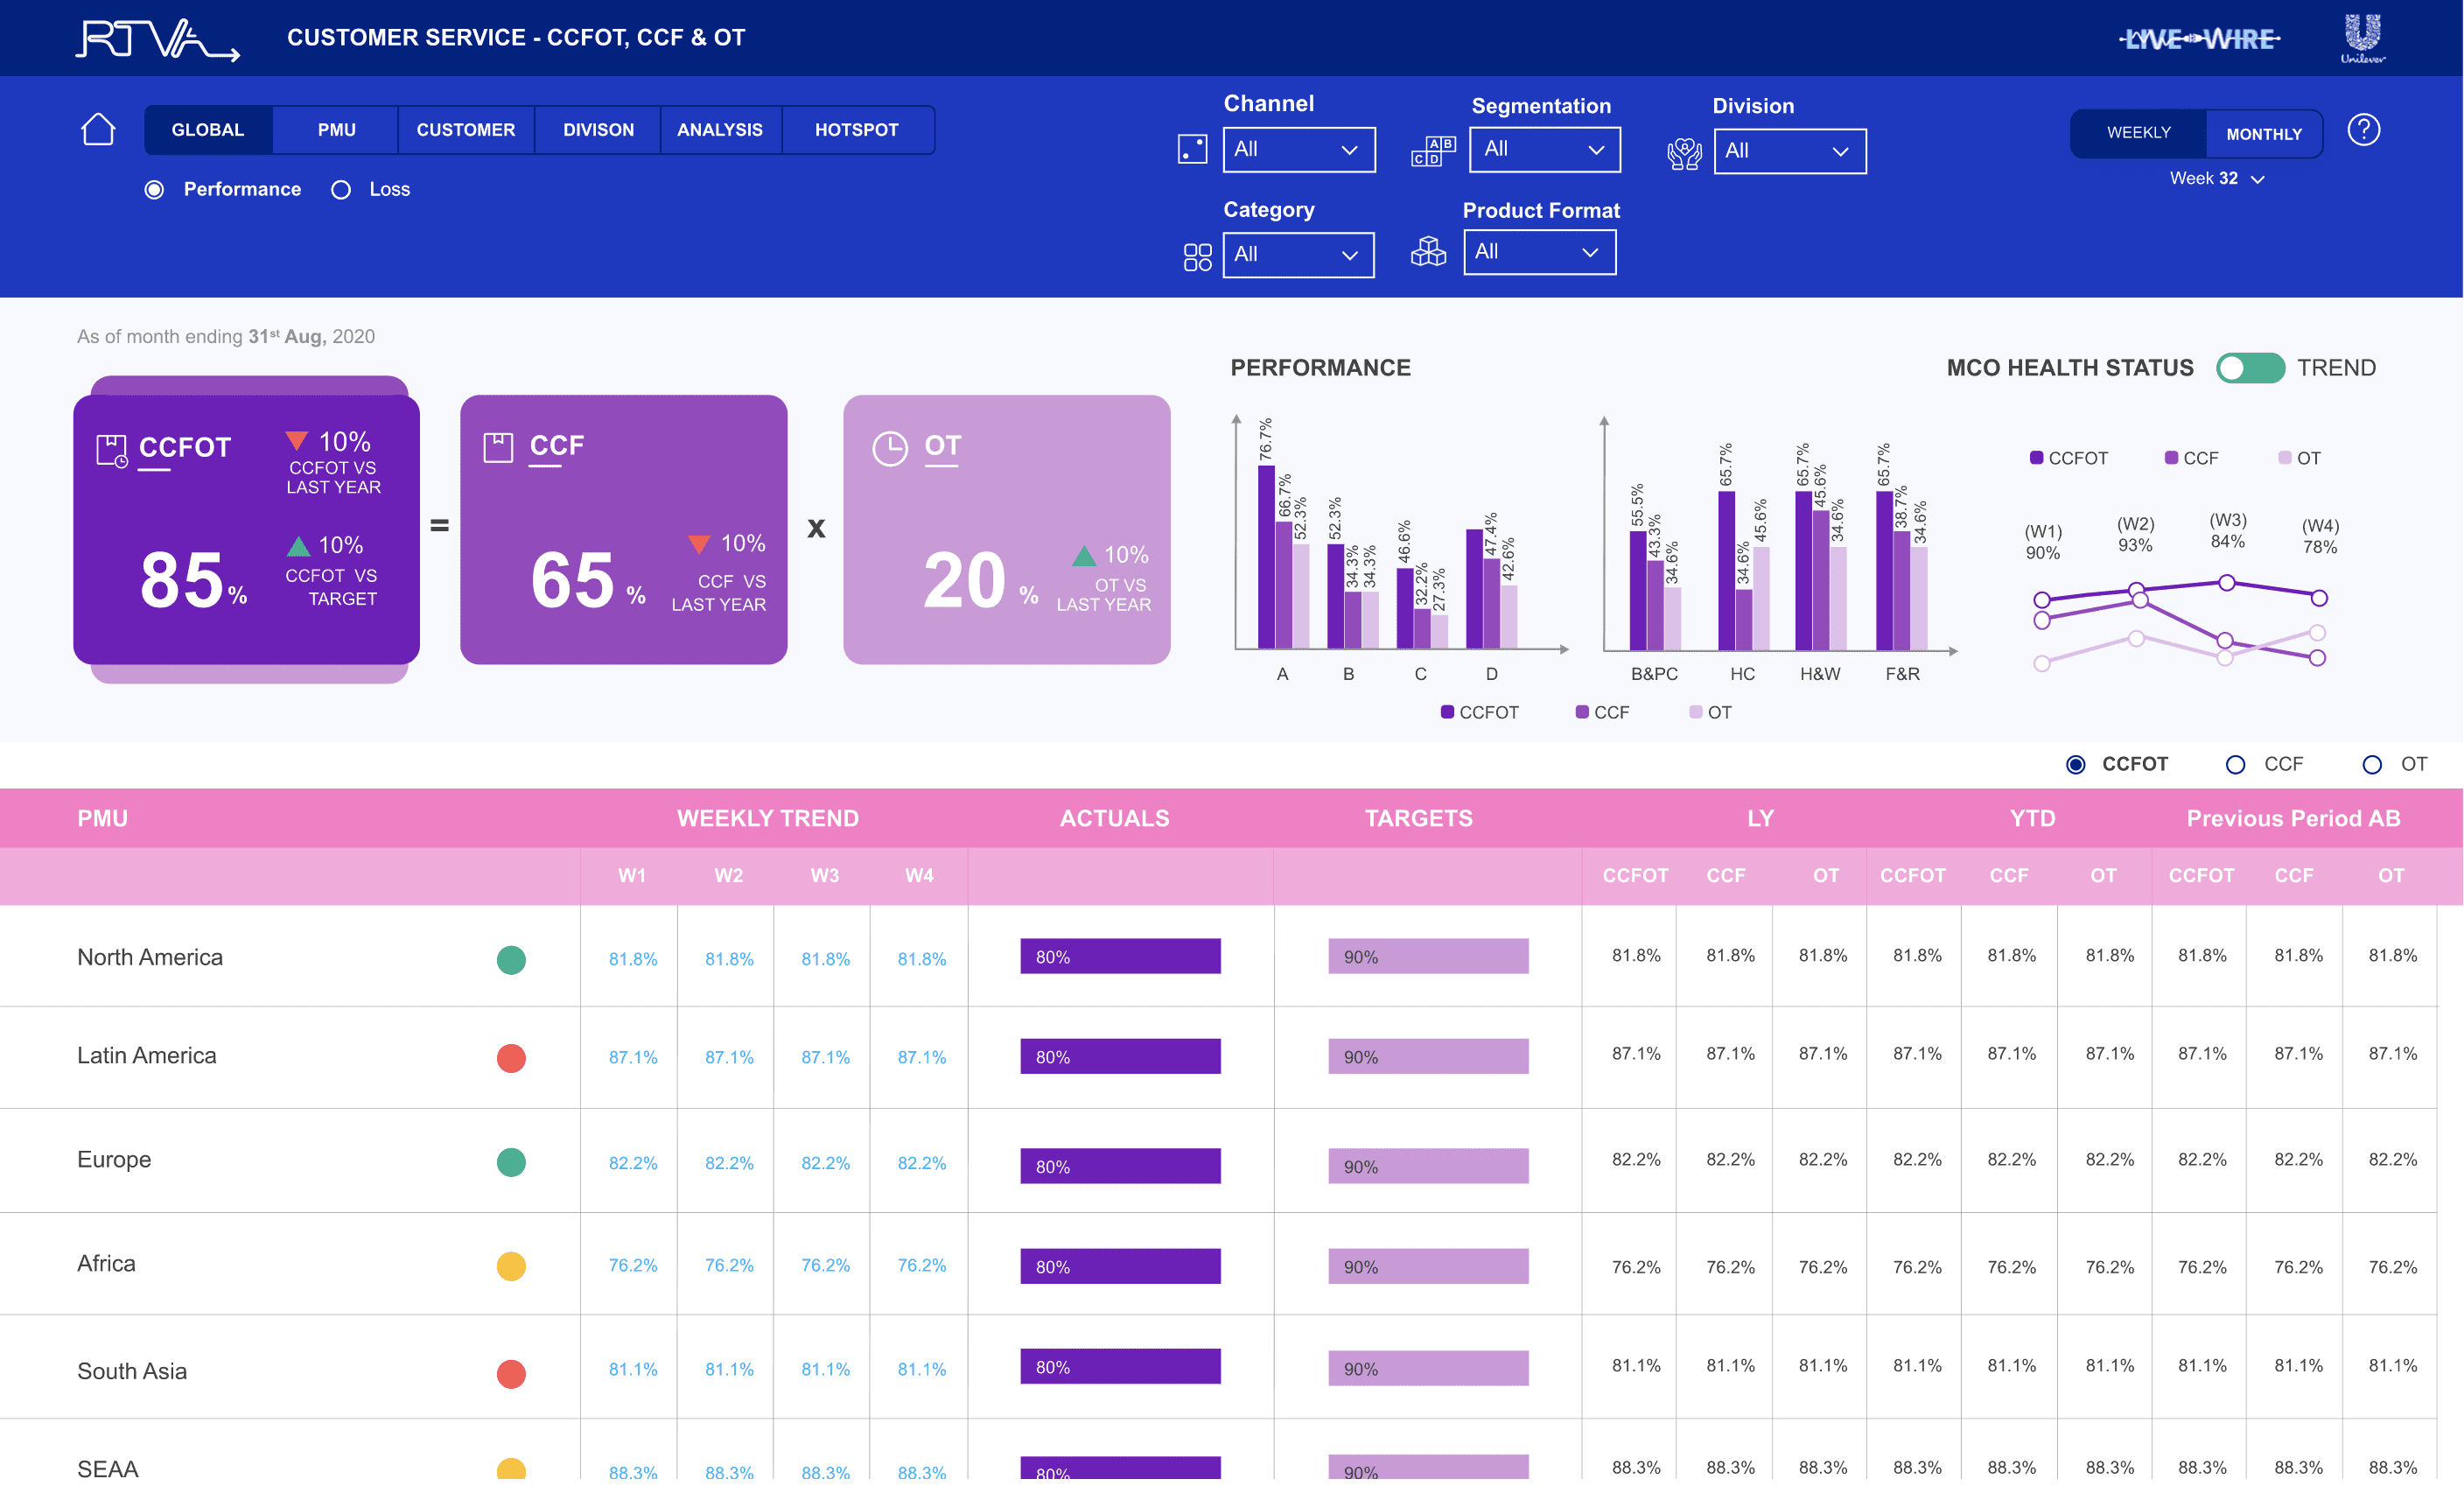Open the Global tab

(x=208, y=130)
